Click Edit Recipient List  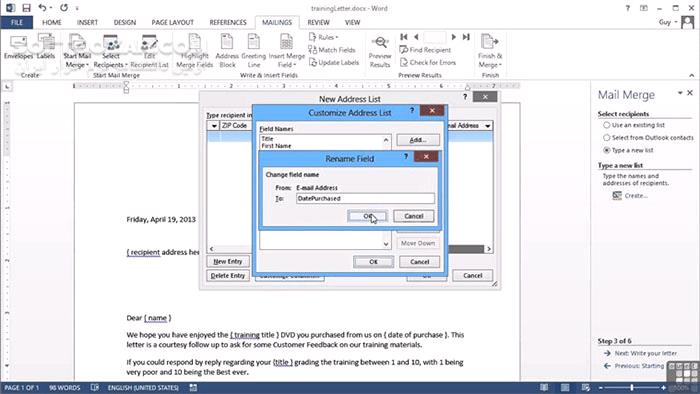150,52
